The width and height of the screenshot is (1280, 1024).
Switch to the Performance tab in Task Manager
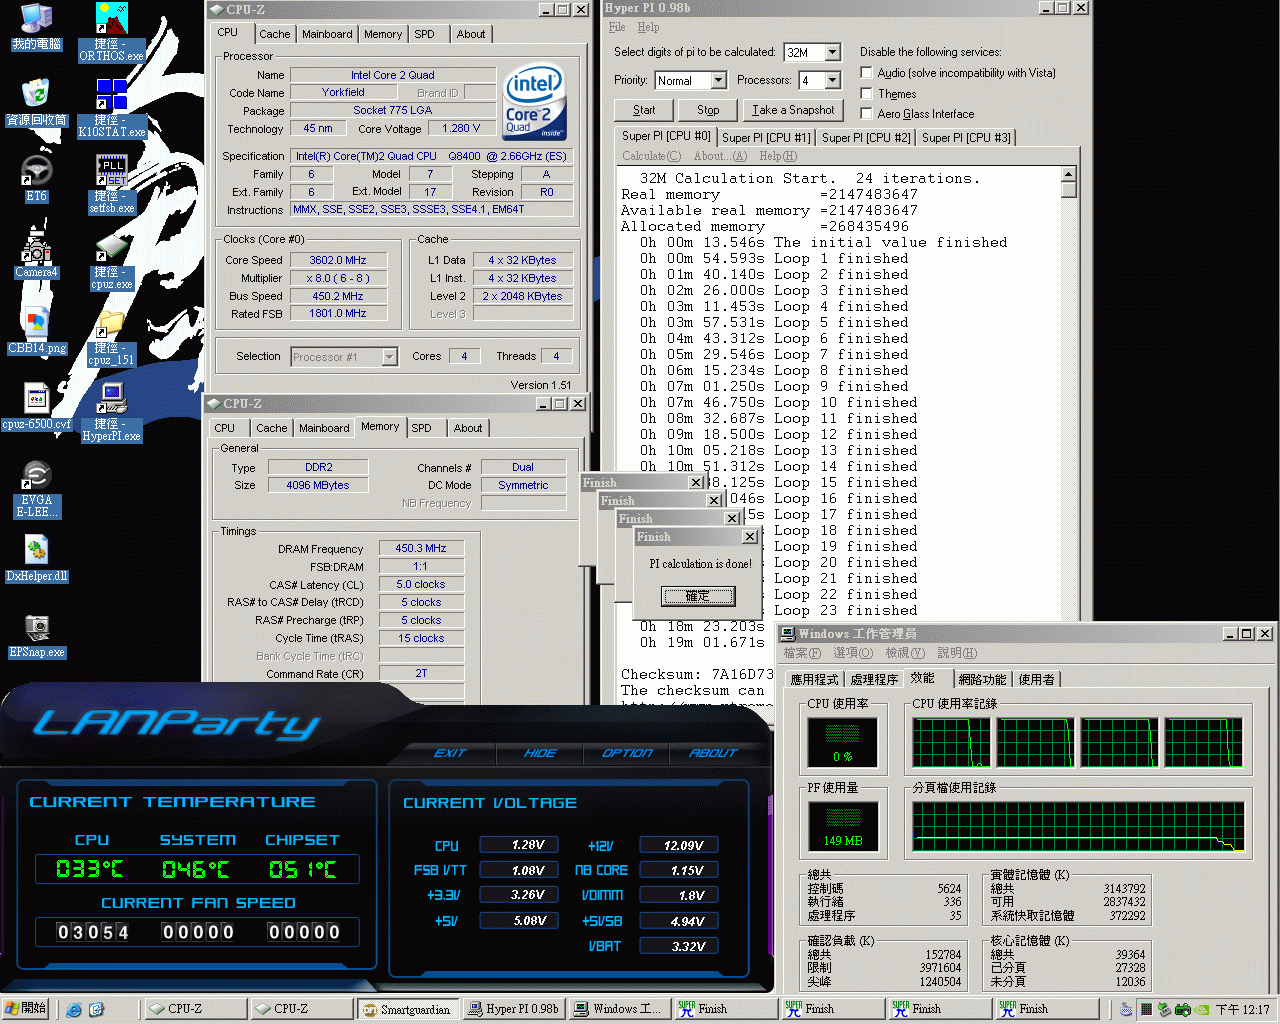(922, 678)
